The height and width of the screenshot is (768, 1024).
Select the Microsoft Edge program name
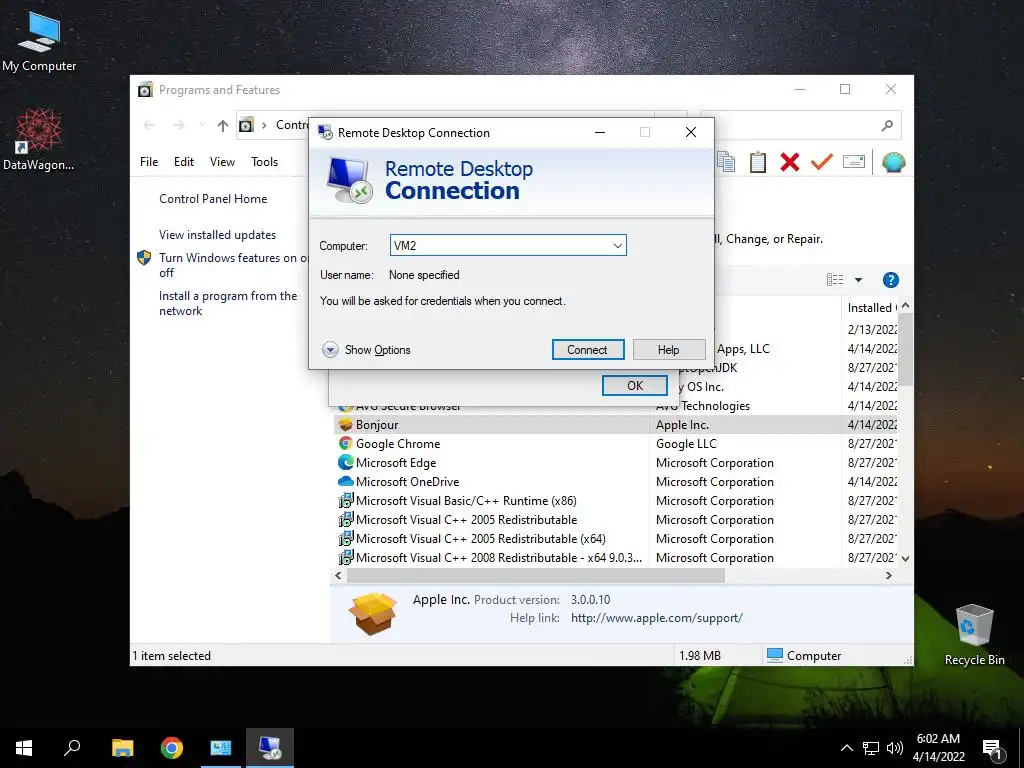[x=396, y=462]
